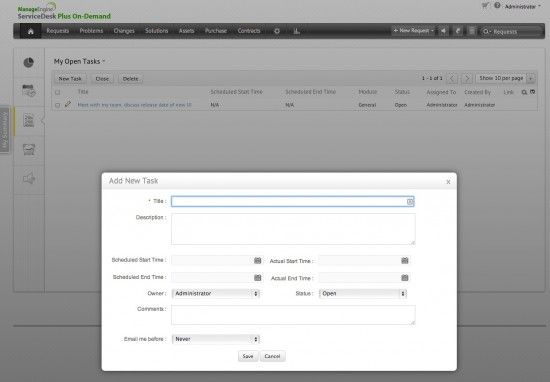This screenshot has width=550, height=382.
Task: Open the shopping cart icon at the top right
Action: [x=485, y=5]
